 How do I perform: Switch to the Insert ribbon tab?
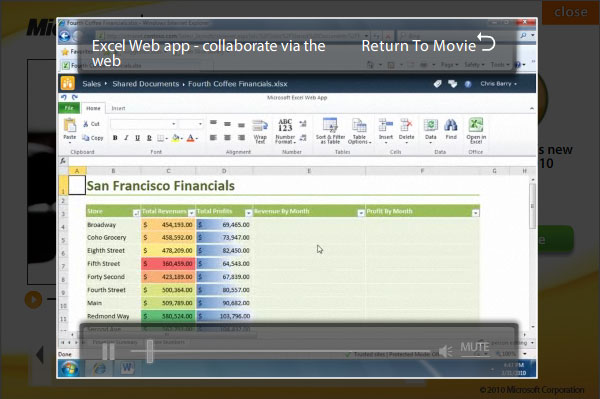click(x=118, y=108)
